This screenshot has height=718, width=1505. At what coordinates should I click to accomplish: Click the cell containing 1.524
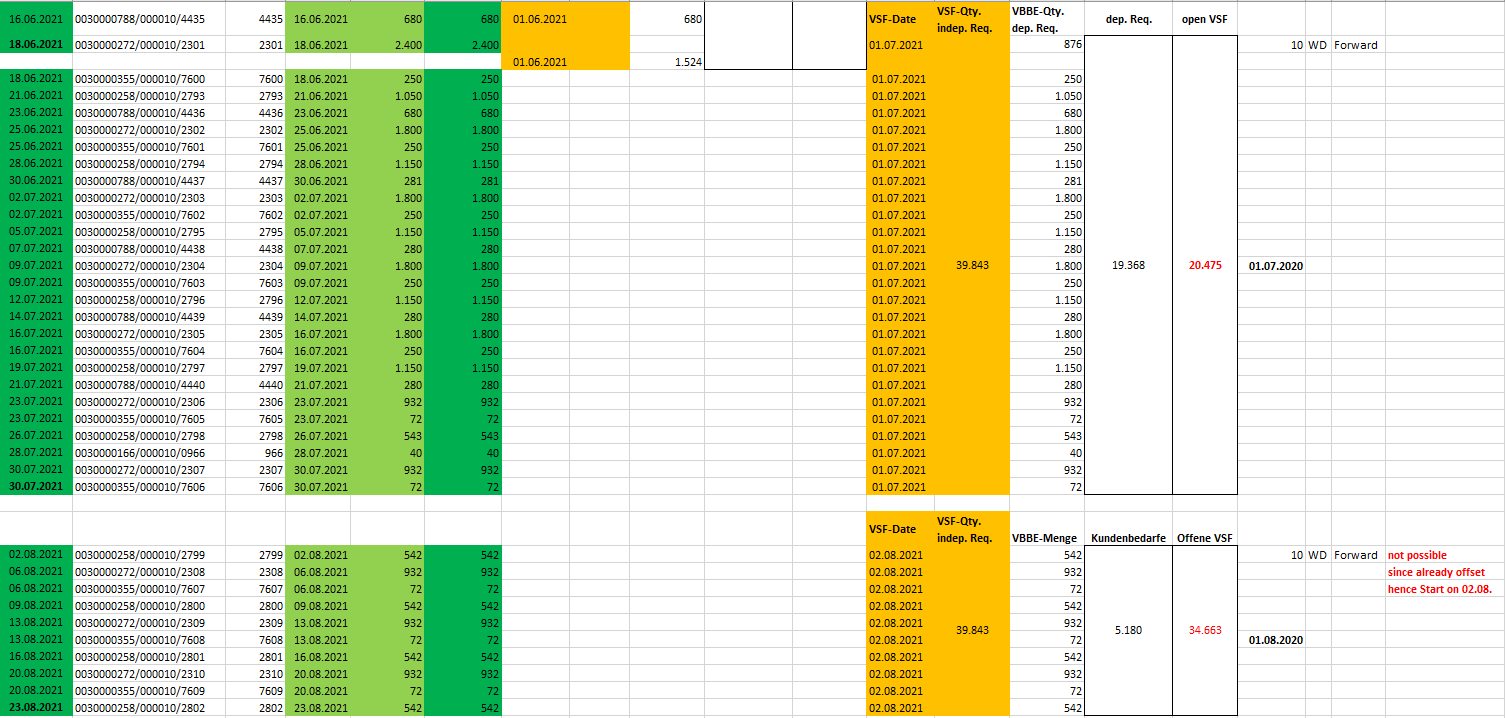click(666, 62)
